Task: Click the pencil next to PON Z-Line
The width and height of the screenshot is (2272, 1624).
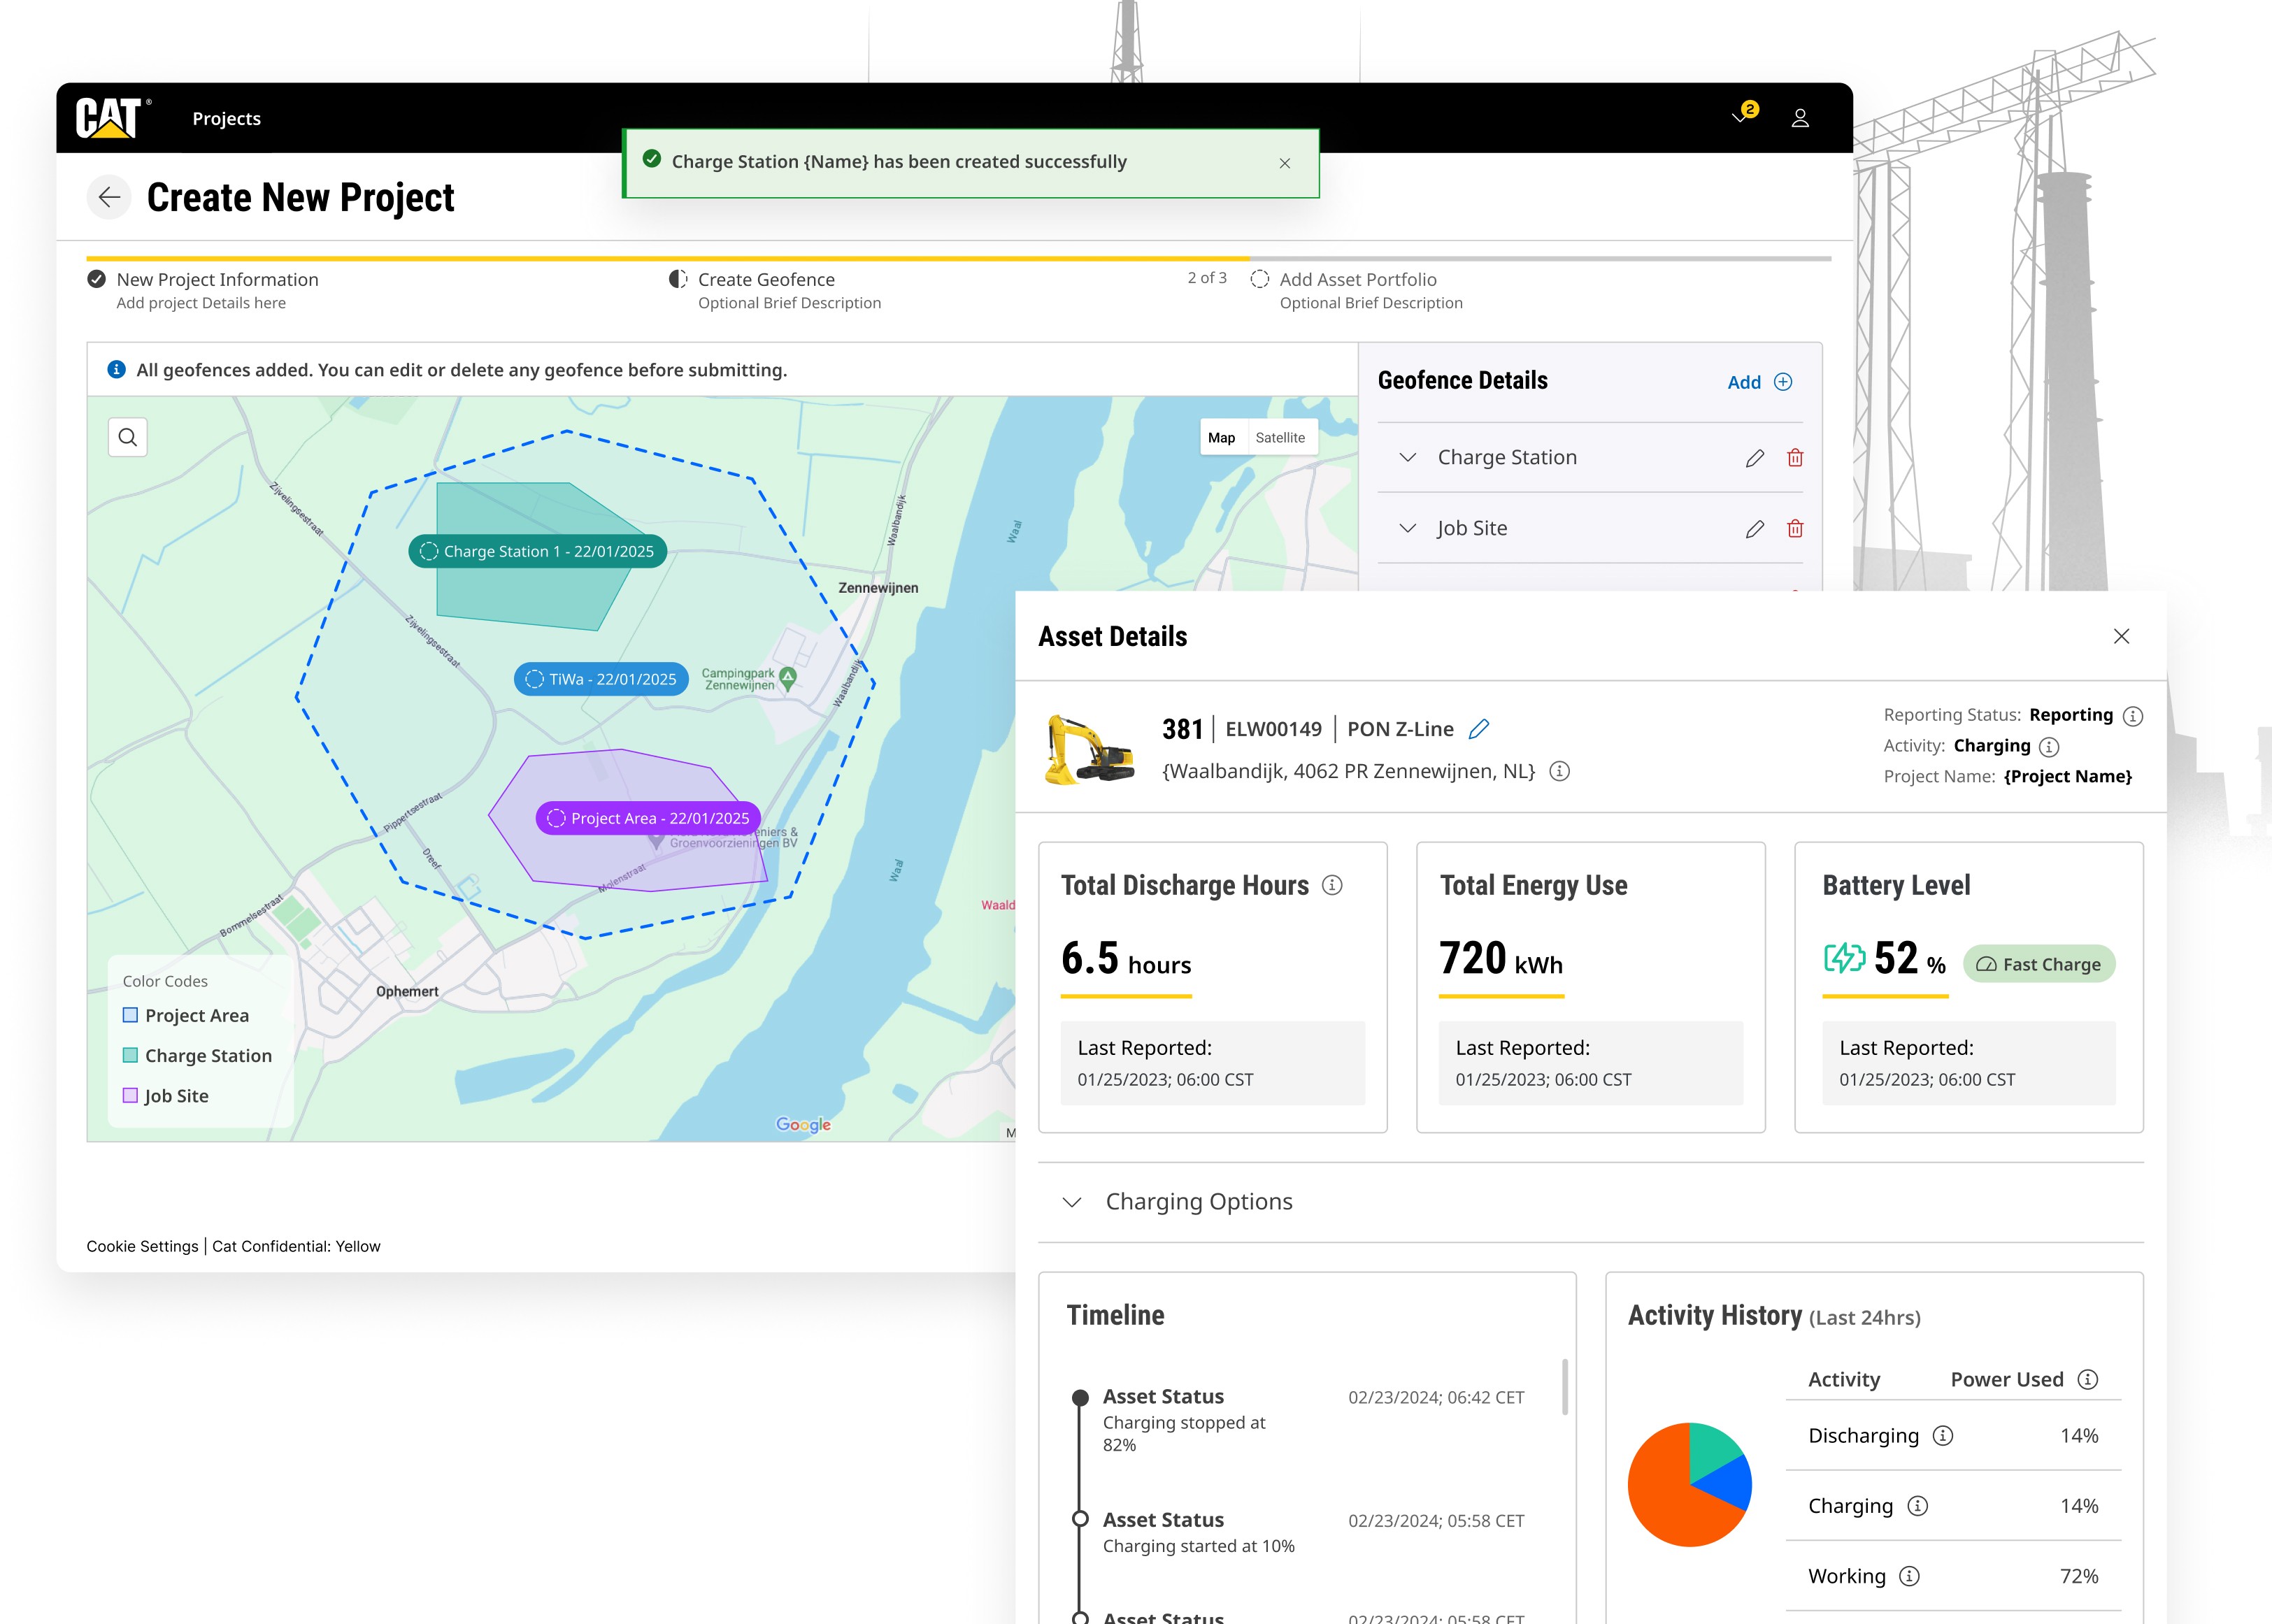Action: (x=1479, y=729)
